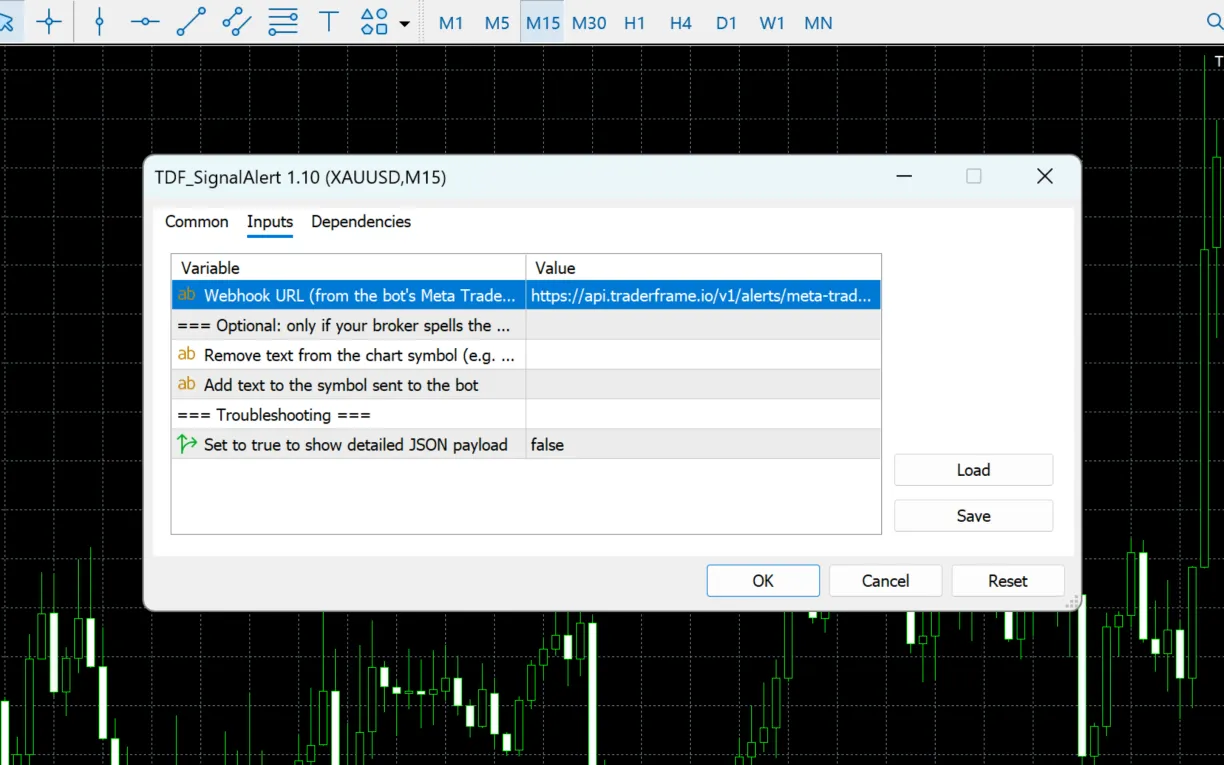Click string icon beside Remove text row
This screenshot has height=765, width=1224.
pyautogui.click(x=187, y=354)
